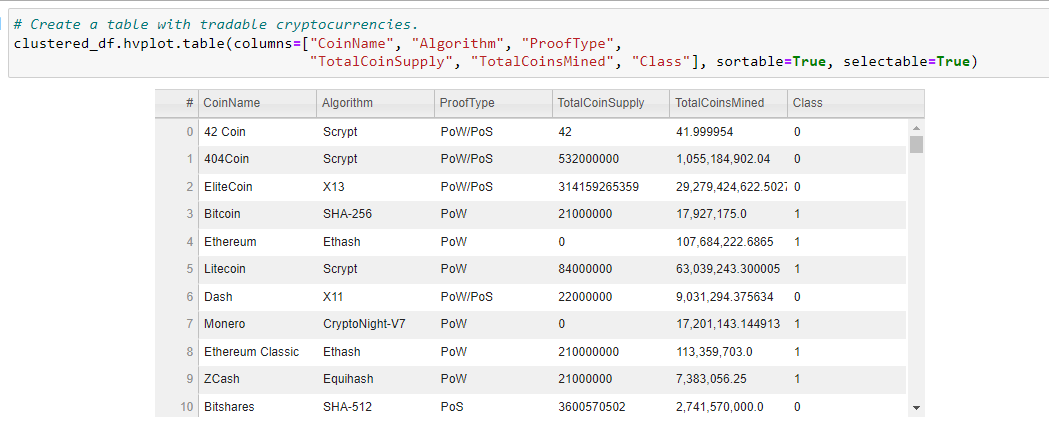The height and width of the screenshot is (443, 1049).
Task: Select the 404Coin cell
Action: point(258,159)
